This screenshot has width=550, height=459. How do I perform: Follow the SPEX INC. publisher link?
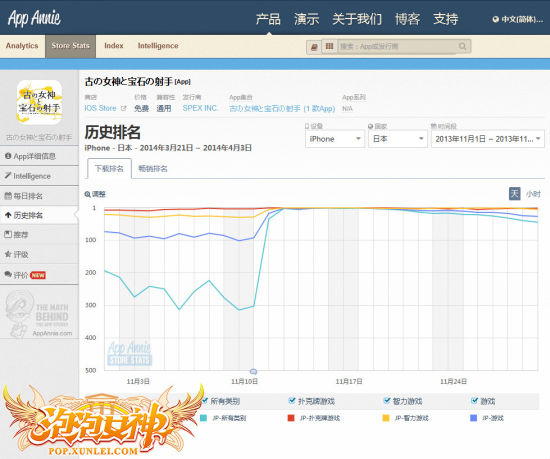pos(200,108)
